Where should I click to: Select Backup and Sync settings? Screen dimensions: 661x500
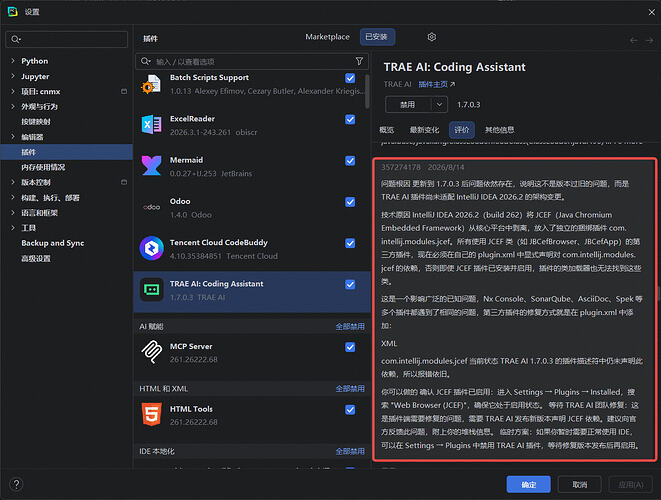[53, 243]
